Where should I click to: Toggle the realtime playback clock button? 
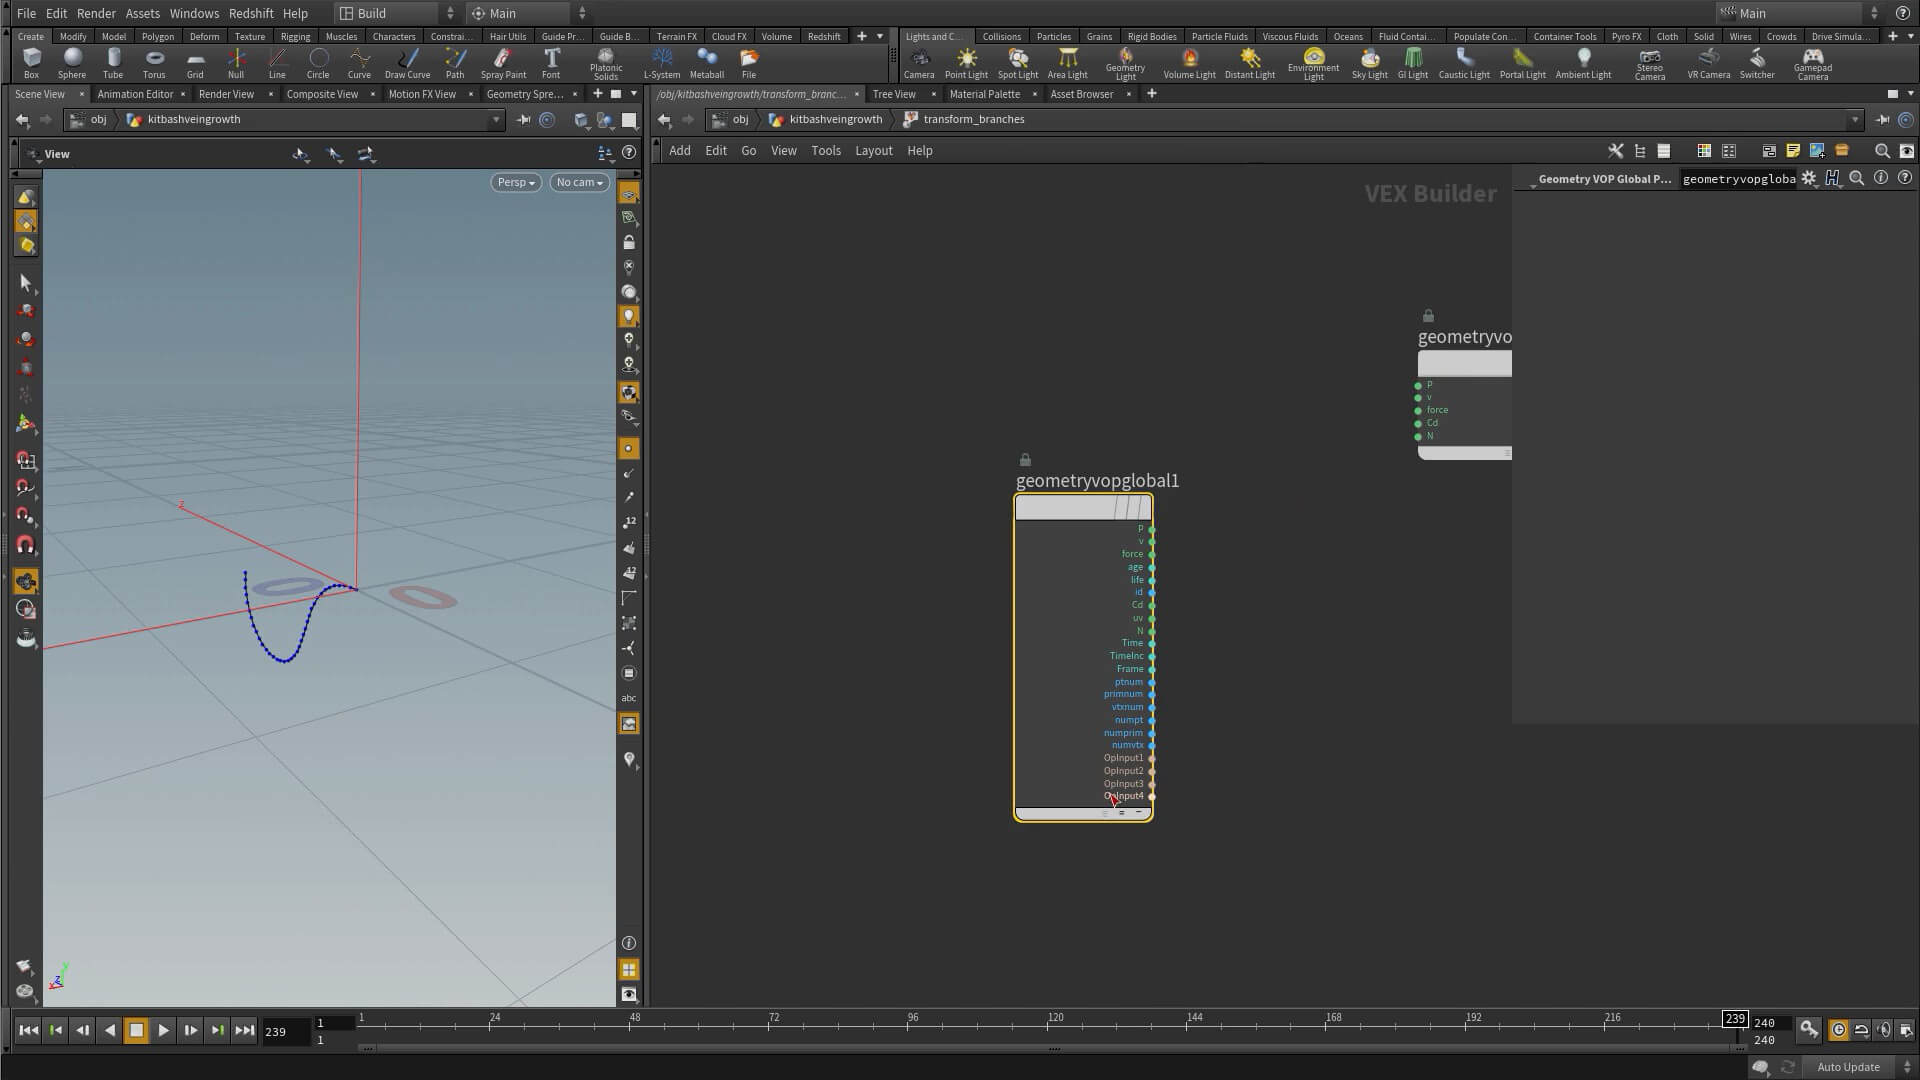[1838, 1030]
